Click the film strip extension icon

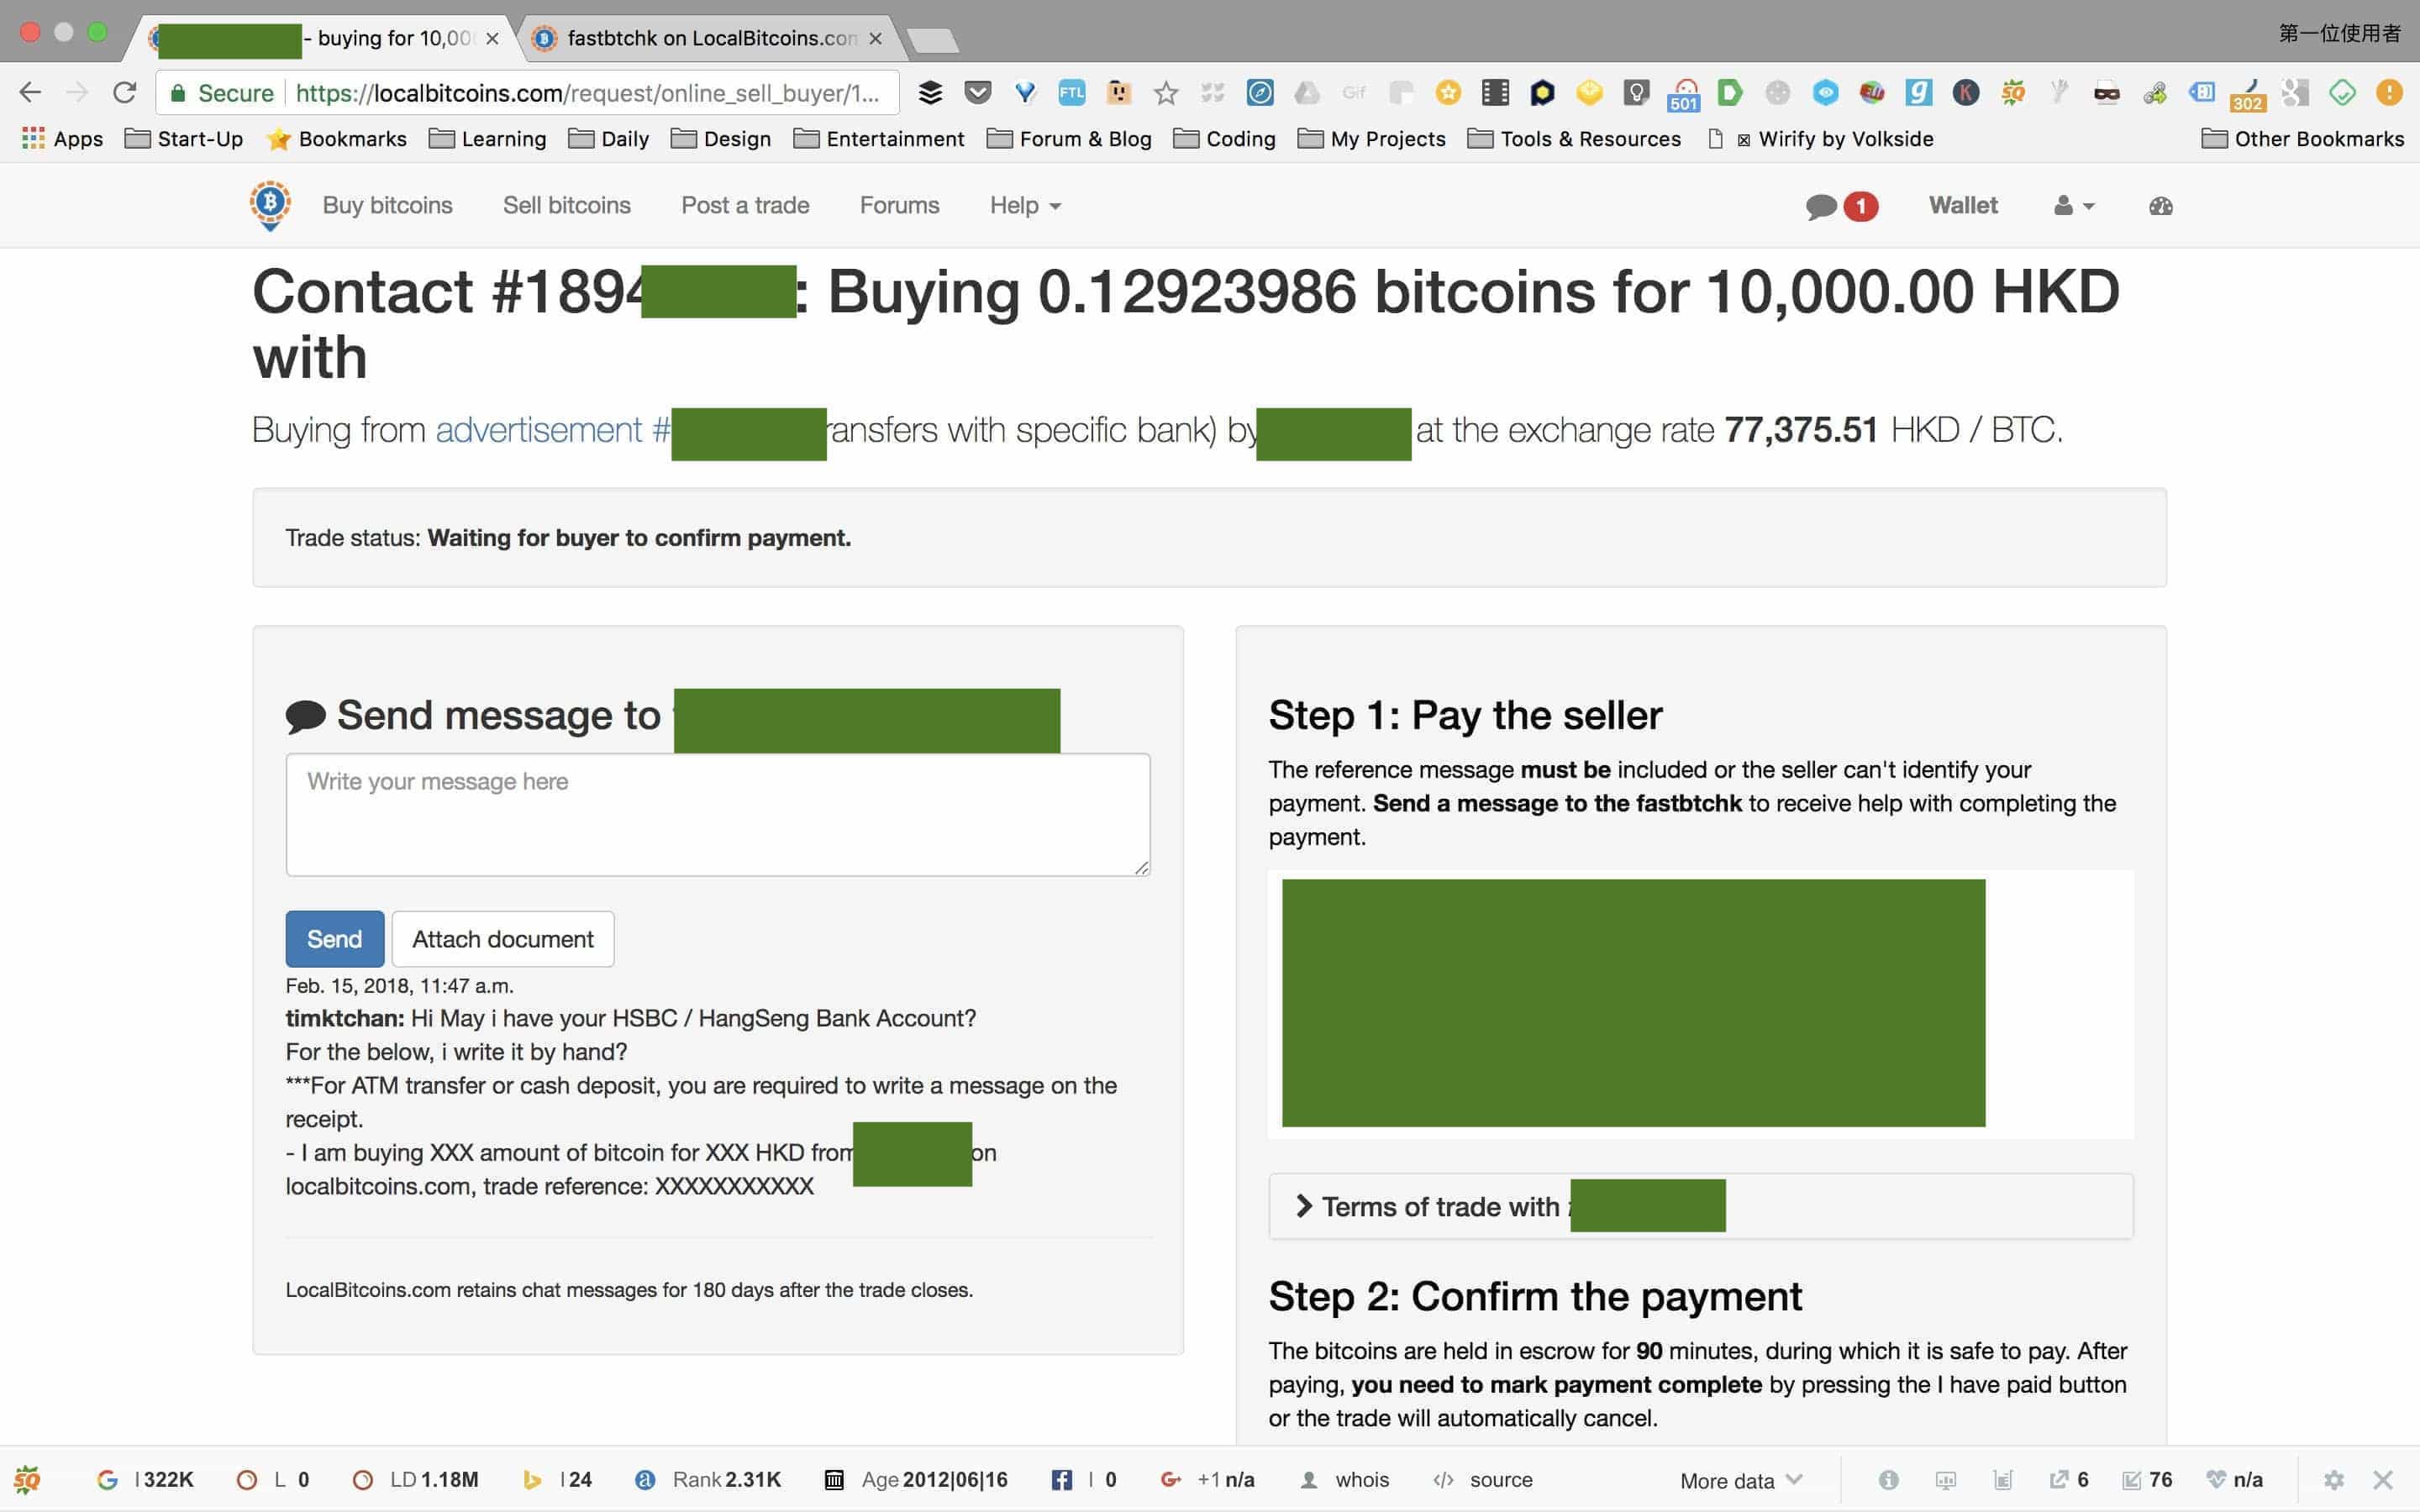click(1495, 93)
